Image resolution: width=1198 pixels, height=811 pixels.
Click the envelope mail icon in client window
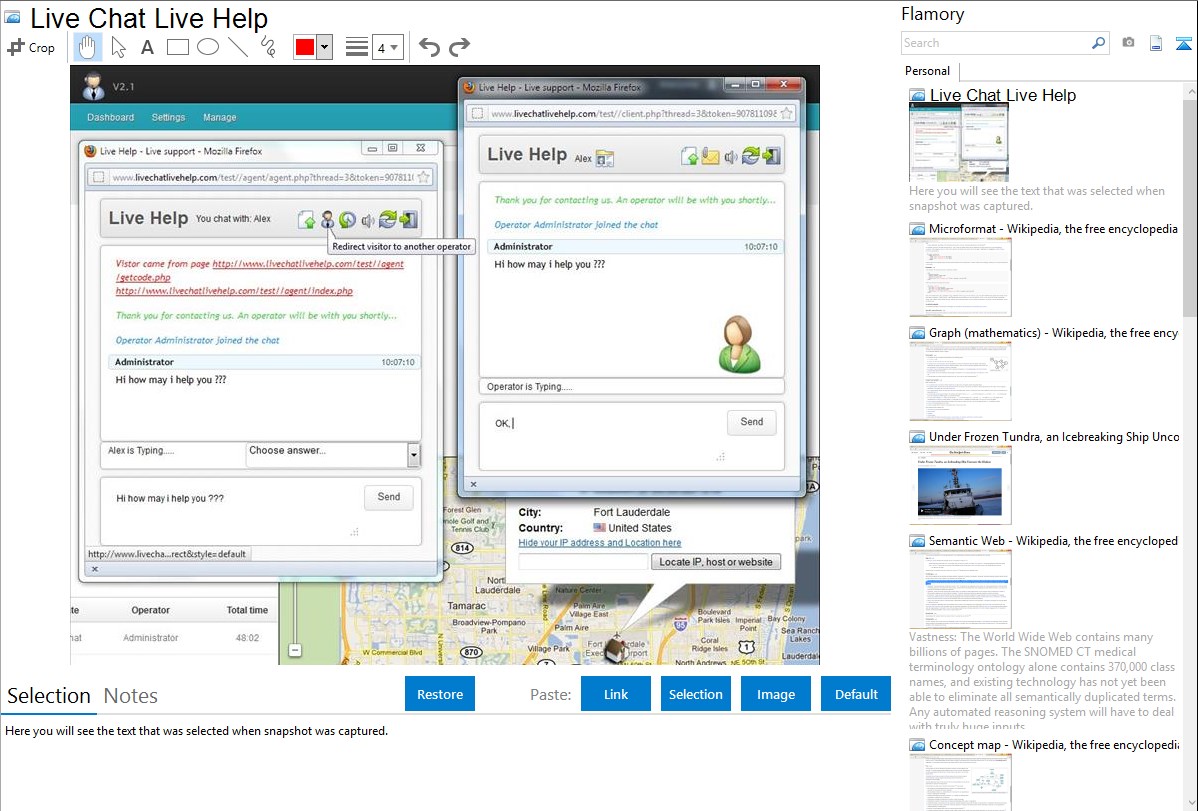tap(711, 156)
